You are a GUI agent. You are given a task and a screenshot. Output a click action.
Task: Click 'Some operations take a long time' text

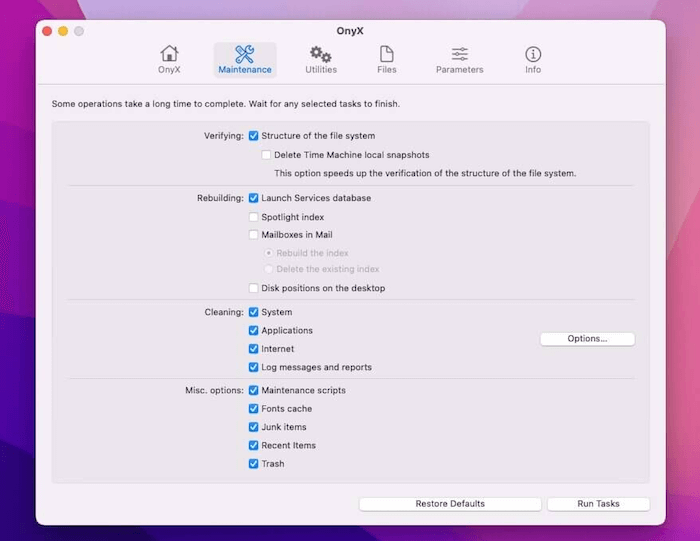[x=225, y=104]
